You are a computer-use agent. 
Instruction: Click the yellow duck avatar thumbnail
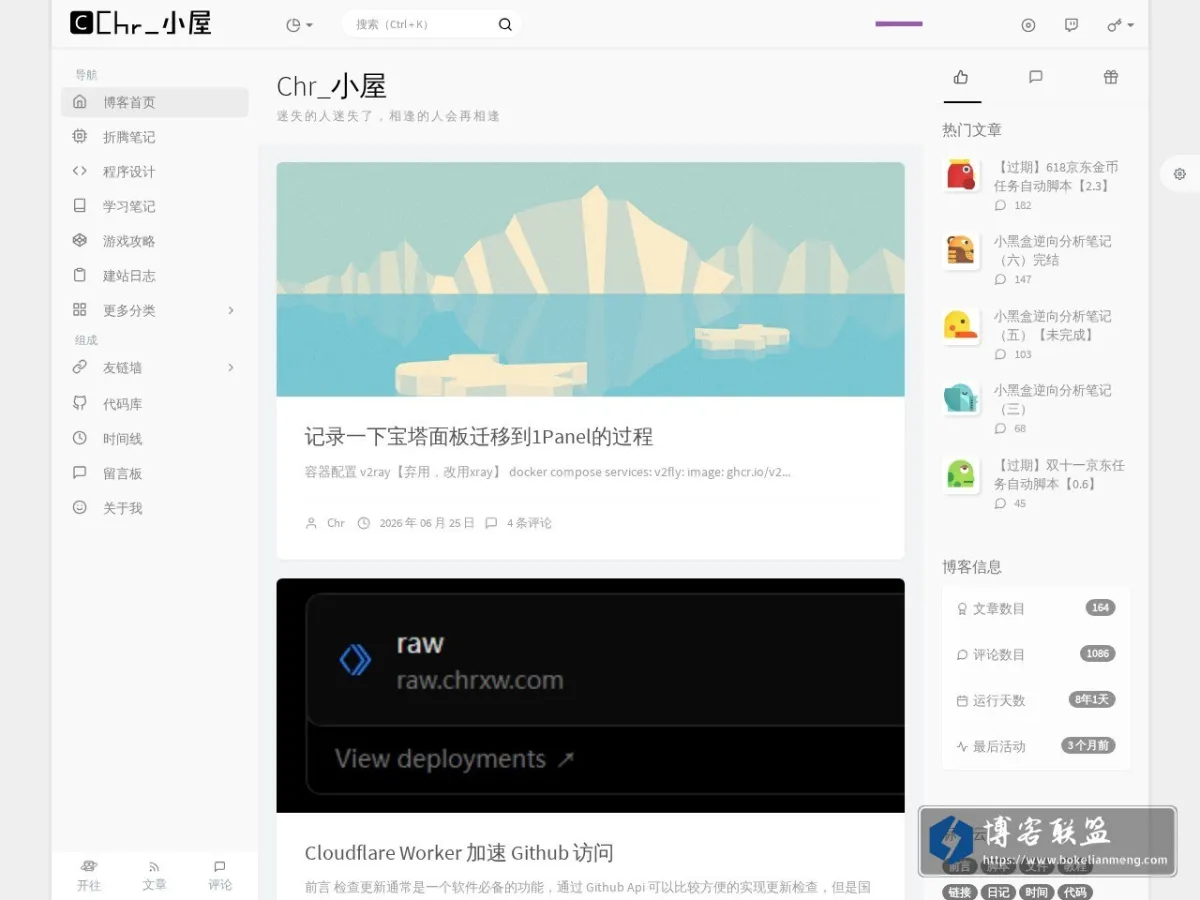[x=961, y=325]
